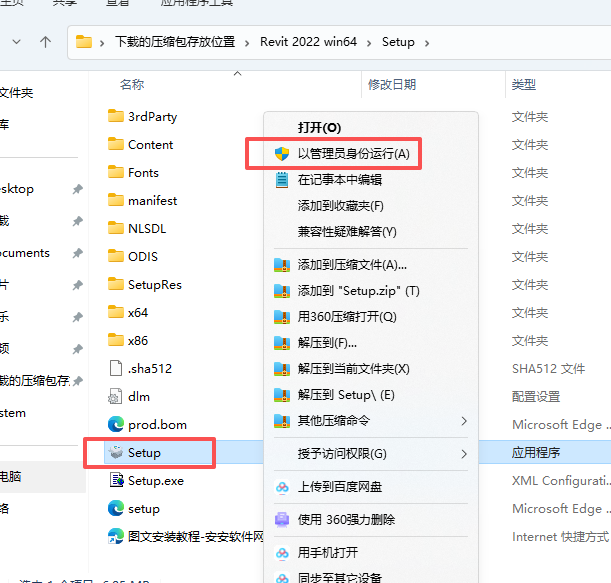Choose 添加到 "Setup.zip" (T)
Screen dimensions: 611x583
371,291
